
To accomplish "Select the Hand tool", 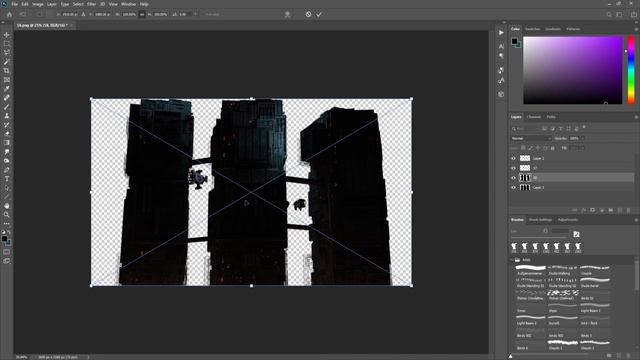I will click(7, 205).
